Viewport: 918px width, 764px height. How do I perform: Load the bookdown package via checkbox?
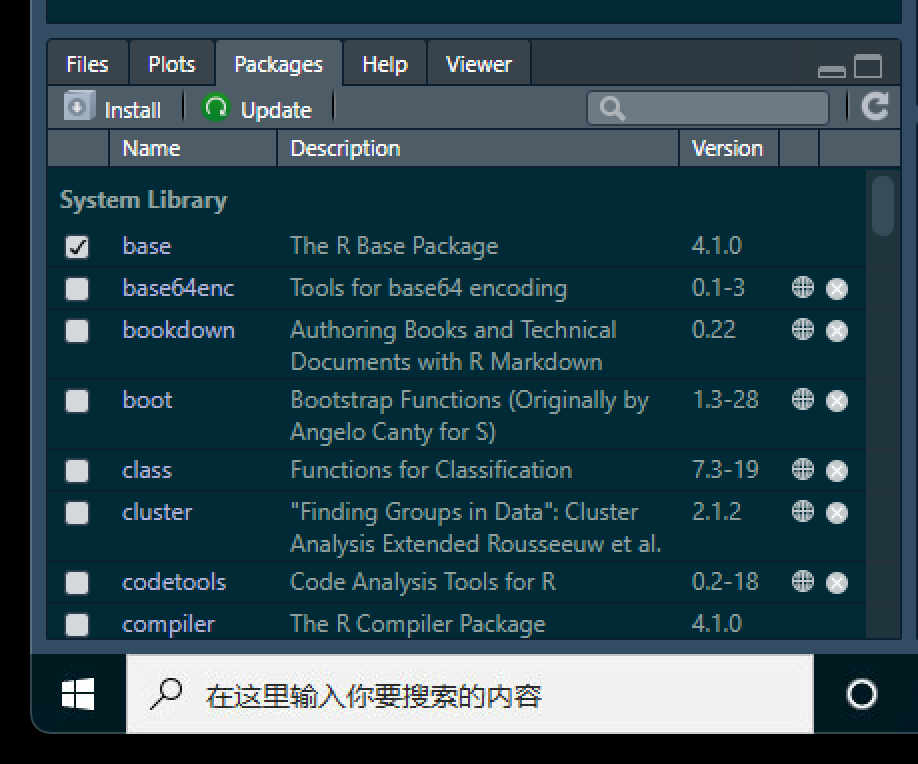coord(77,331)
